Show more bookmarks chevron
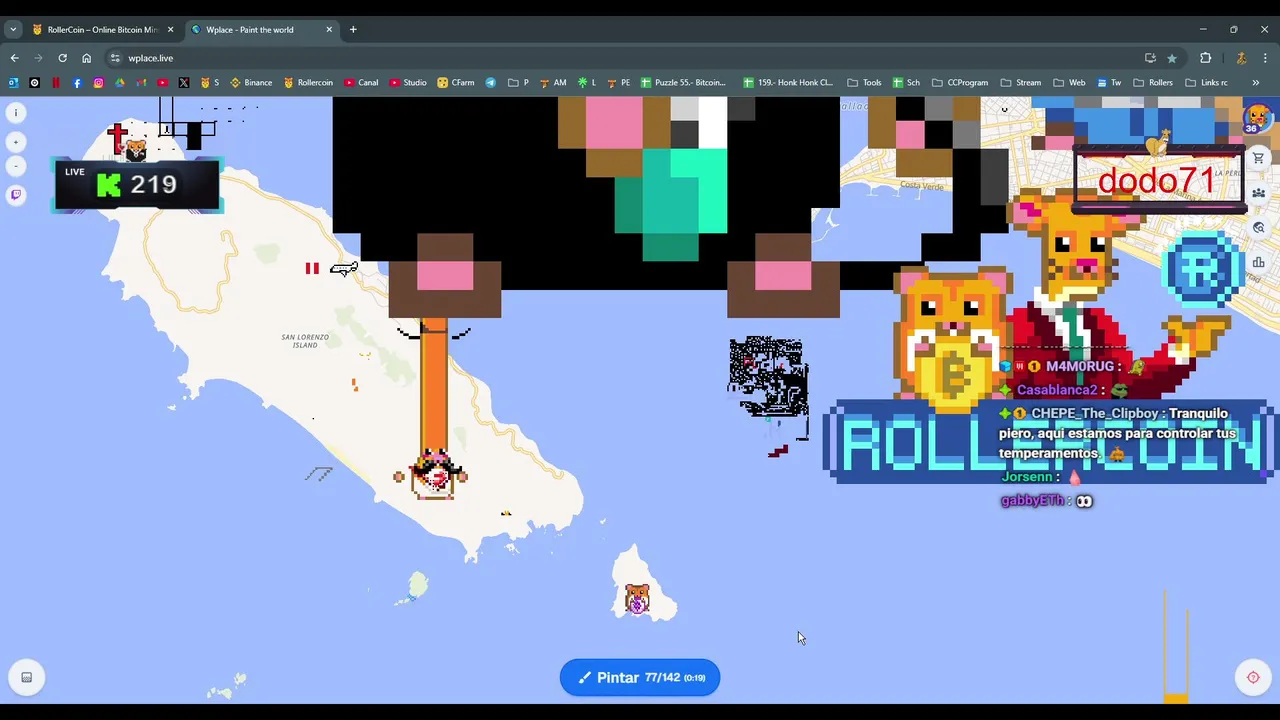The width and height of the screenshot is (1280, 720). [1255, 83]
